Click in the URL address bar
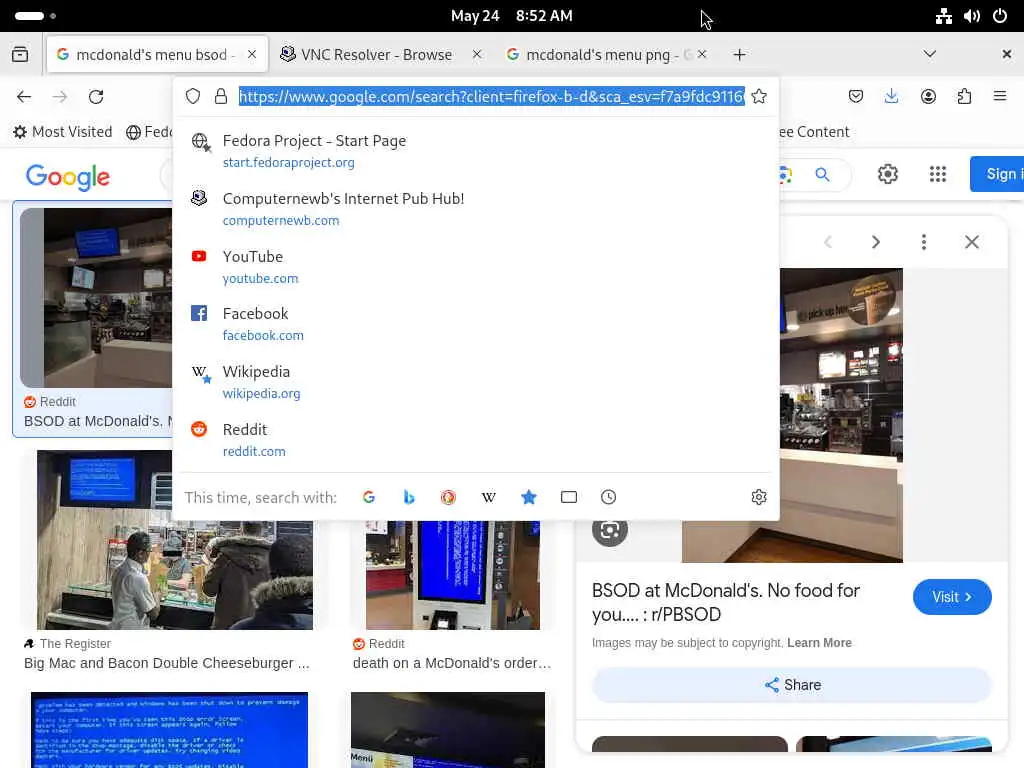Image resolution: width=1024 pixels, height=768 pixels. click(491, 97)
